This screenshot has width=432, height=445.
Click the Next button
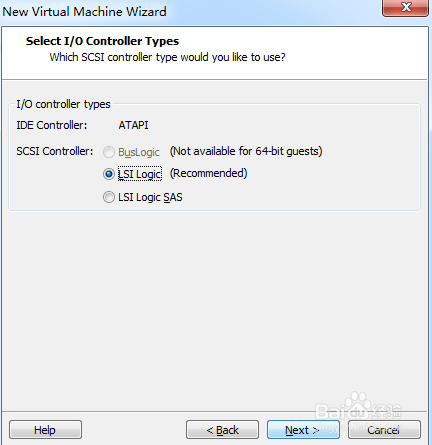coord(303,430)
